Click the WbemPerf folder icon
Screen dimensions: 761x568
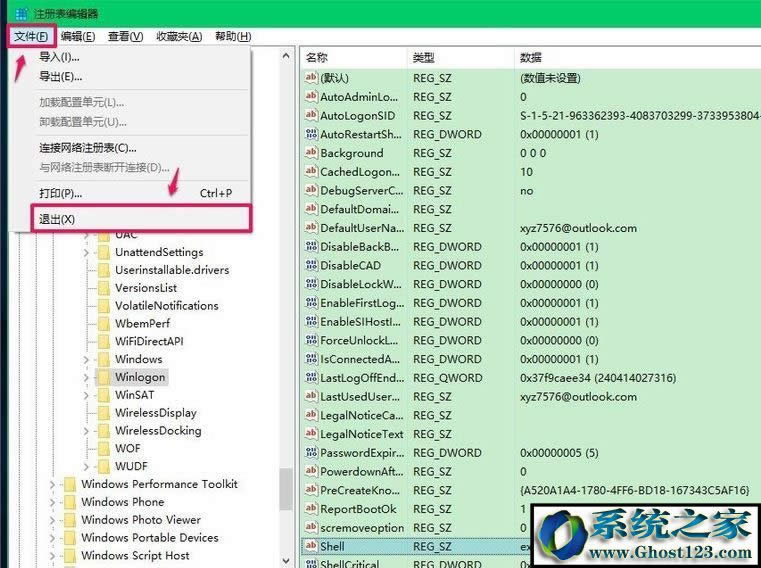point(103,324)
